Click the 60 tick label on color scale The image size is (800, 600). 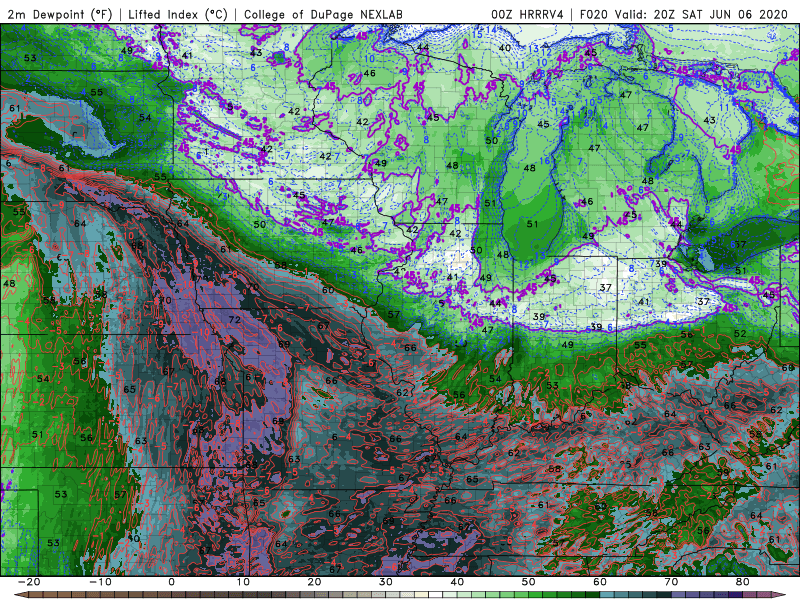coord(600,582)
